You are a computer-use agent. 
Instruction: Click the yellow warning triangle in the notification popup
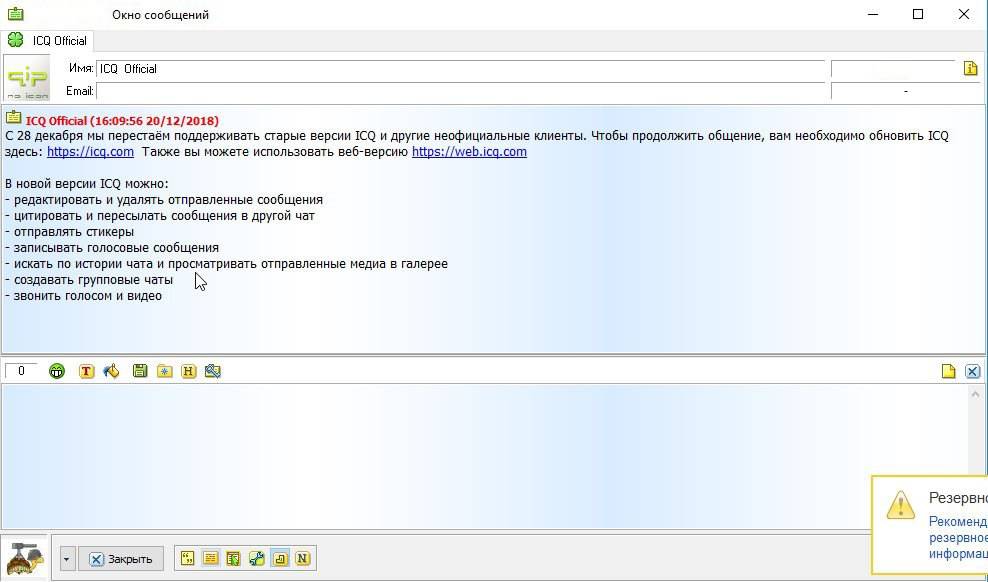click(x=900, y=505)
